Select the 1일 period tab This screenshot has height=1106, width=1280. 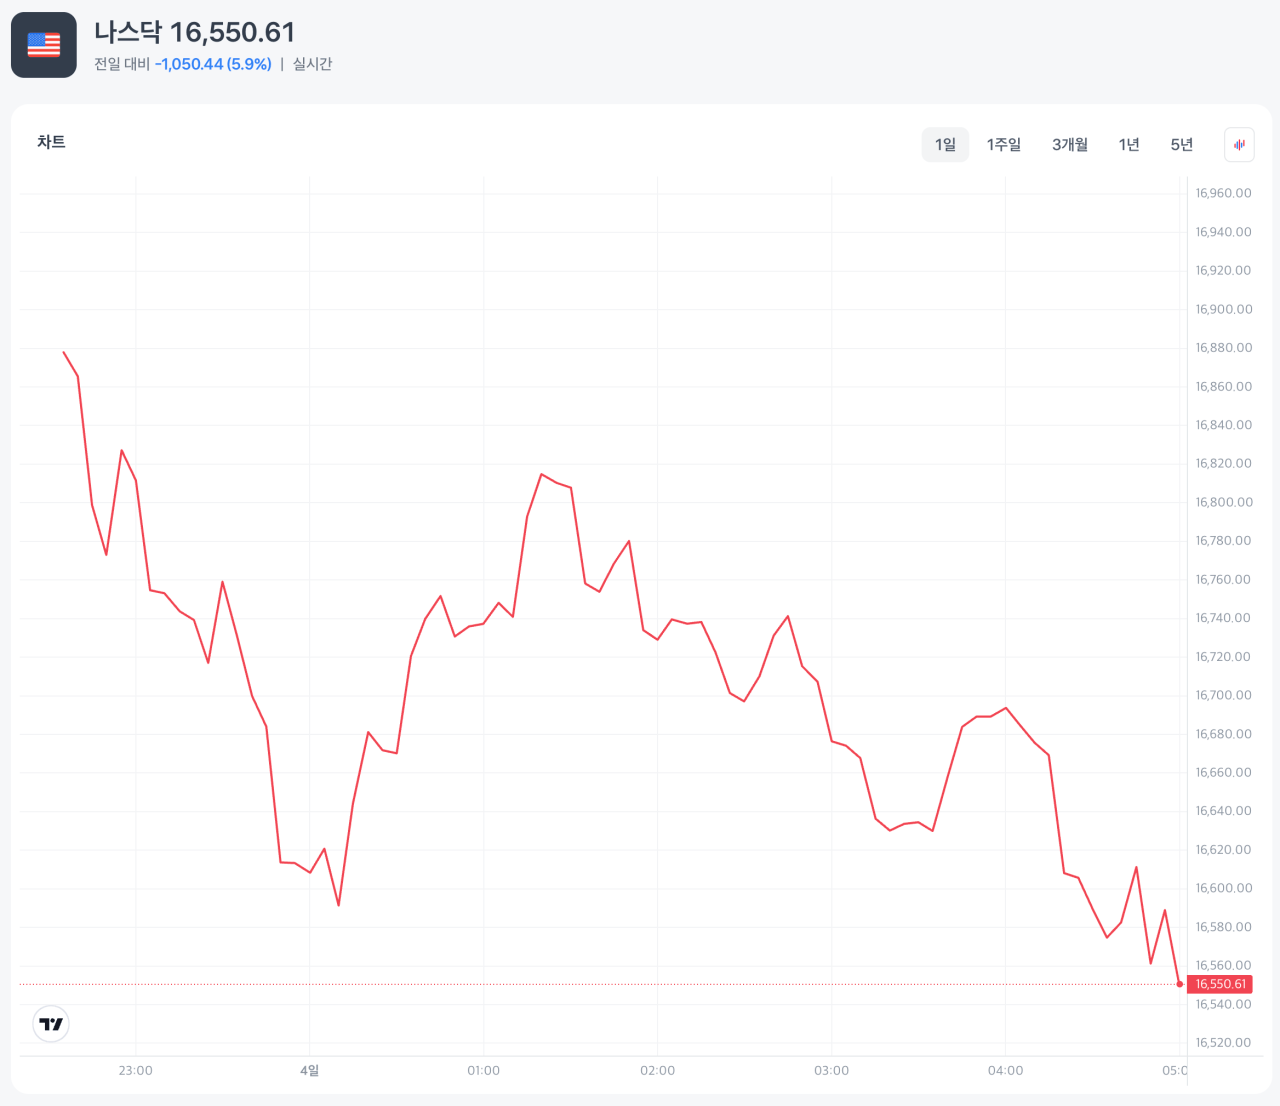945,145
